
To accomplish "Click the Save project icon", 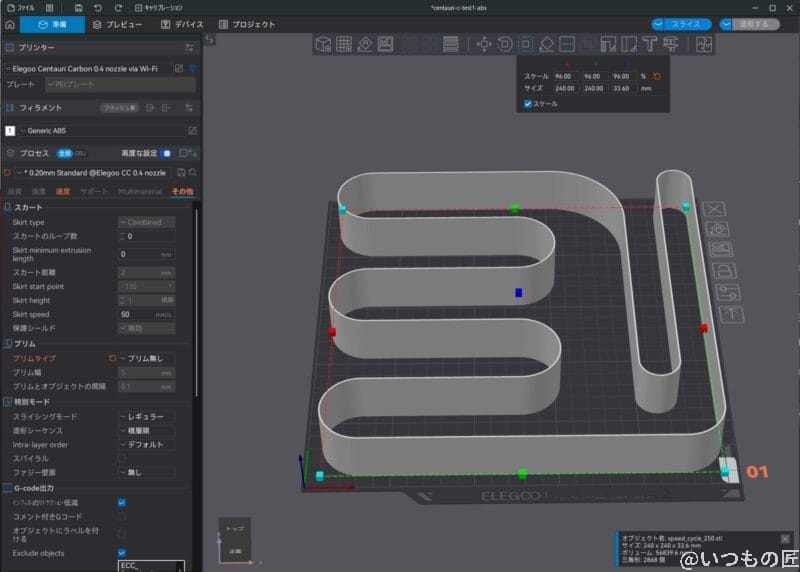I will [x=78, y=8].
